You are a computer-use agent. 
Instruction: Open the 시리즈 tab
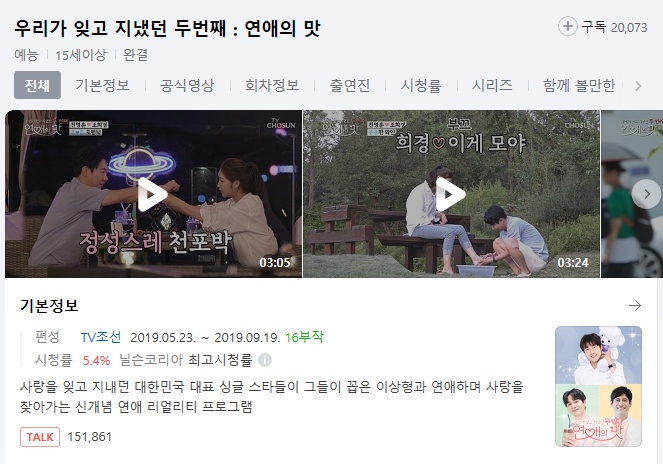492,85
